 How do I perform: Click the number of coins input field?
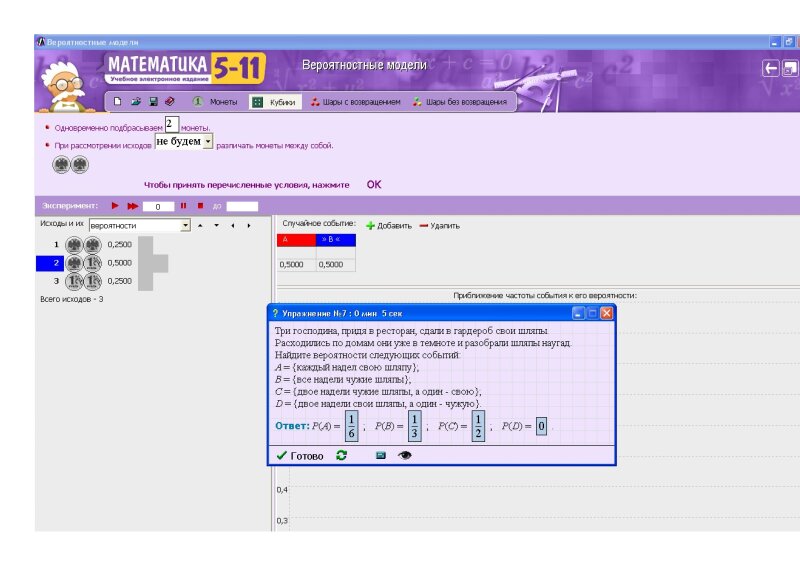[171, 125]
